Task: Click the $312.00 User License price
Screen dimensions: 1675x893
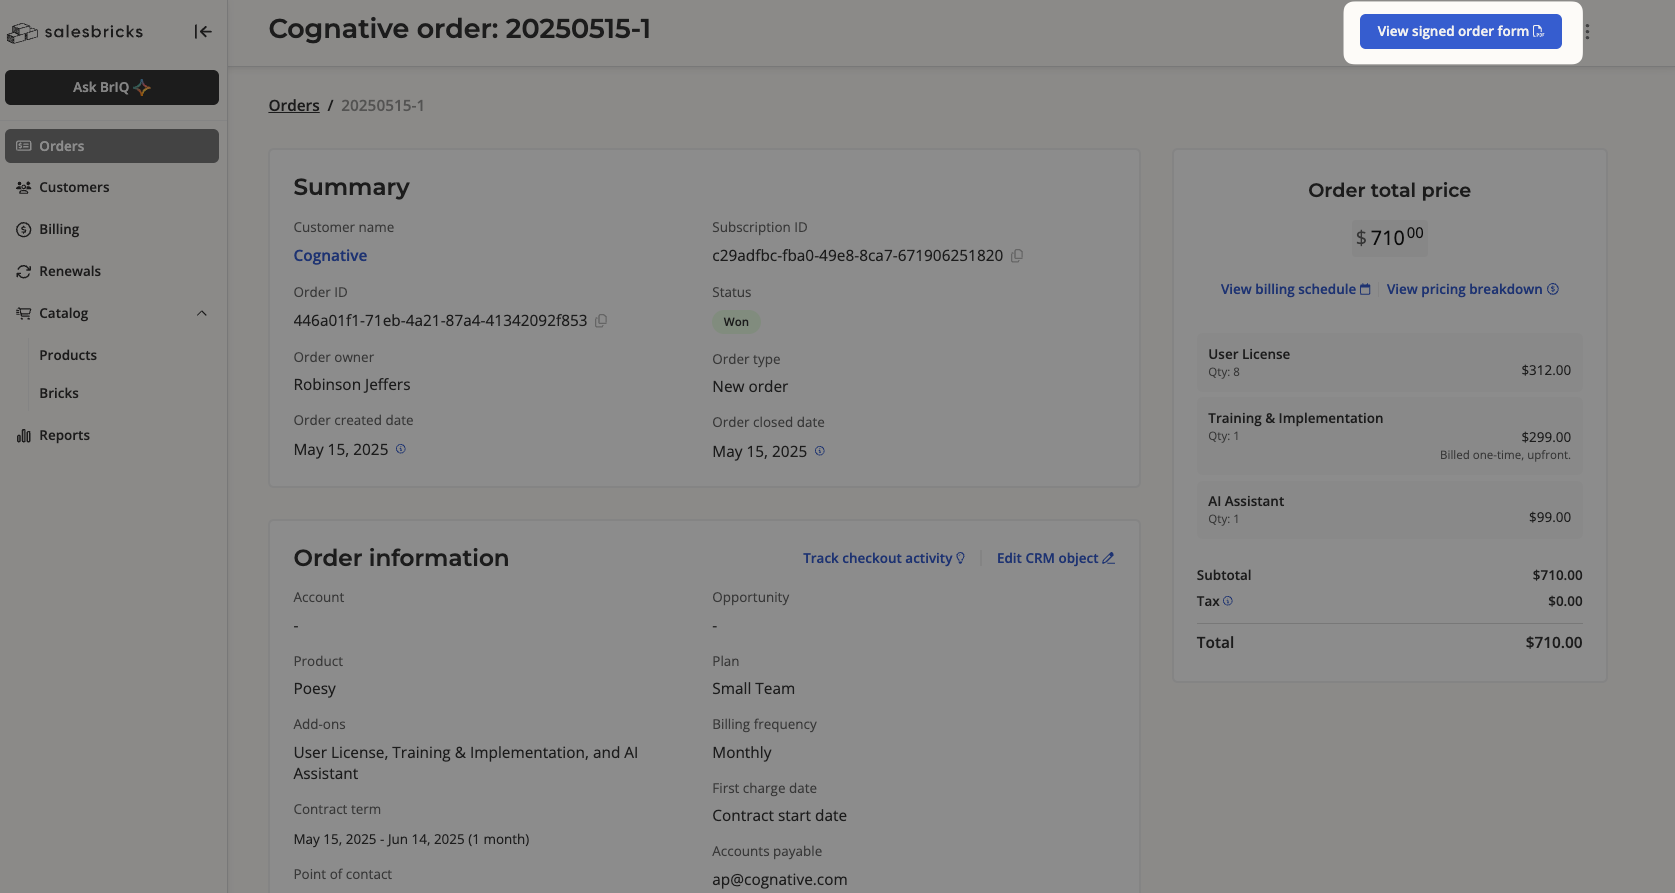Action: tap(1546, 370)
